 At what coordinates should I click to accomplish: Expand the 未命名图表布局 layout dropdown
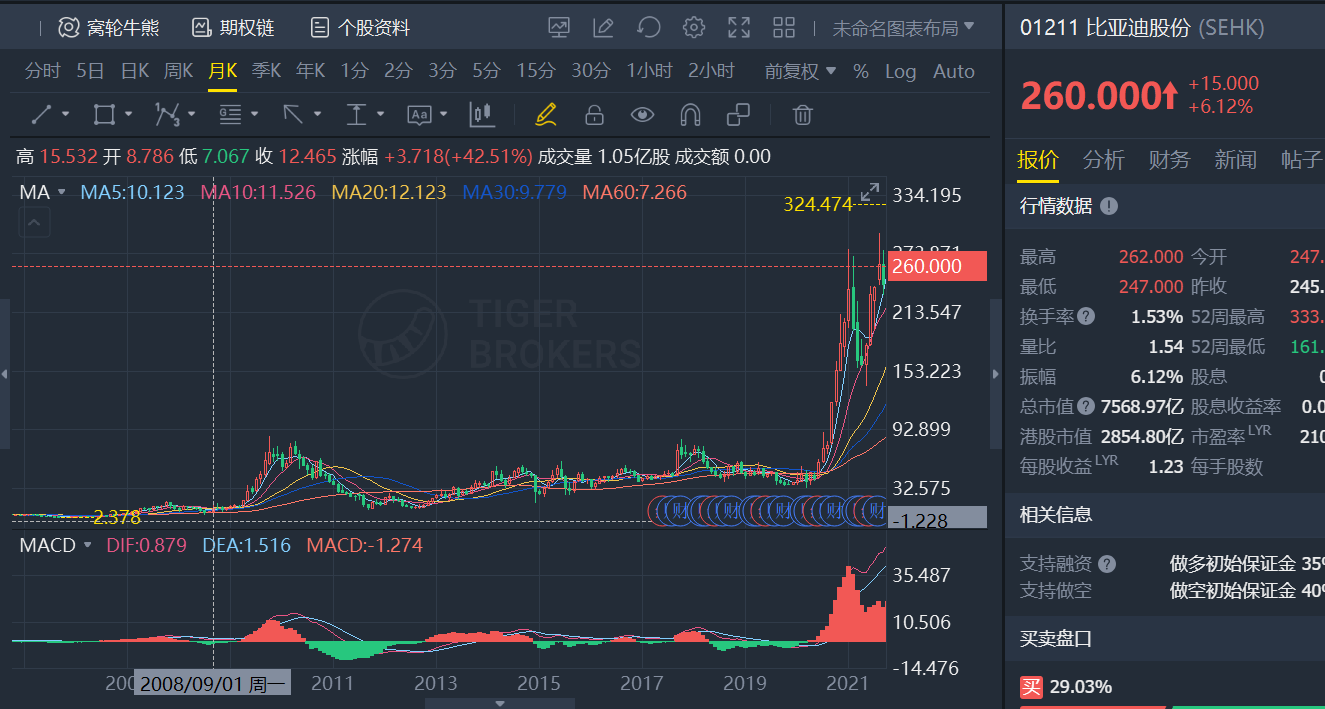pyautogui.click(x=904, y=28)
